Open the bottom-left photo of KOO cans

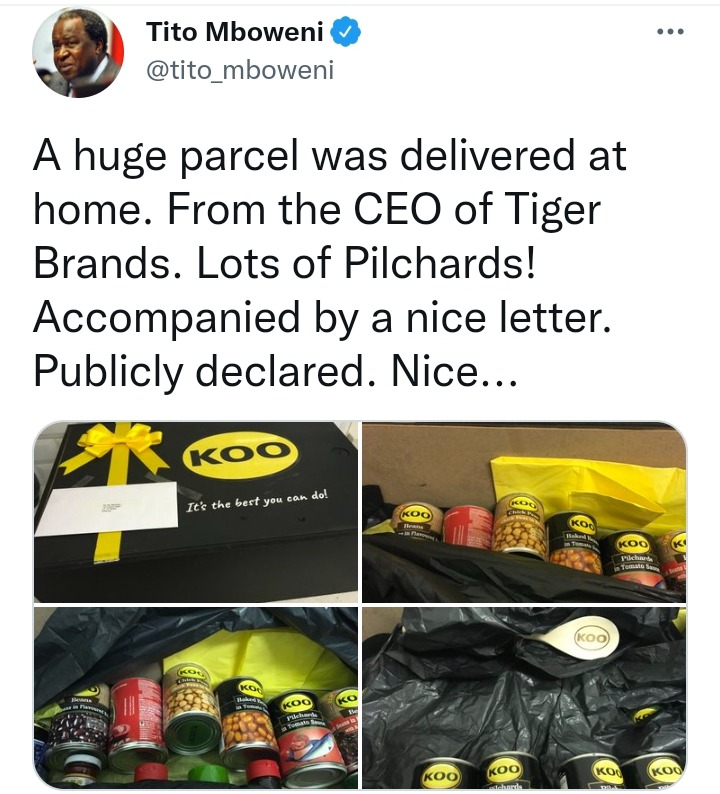195,698
